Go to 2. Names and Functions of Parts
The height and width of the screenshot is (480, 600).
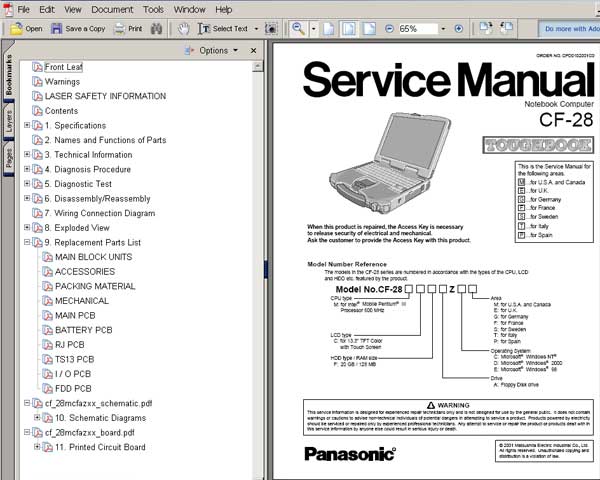105,140
